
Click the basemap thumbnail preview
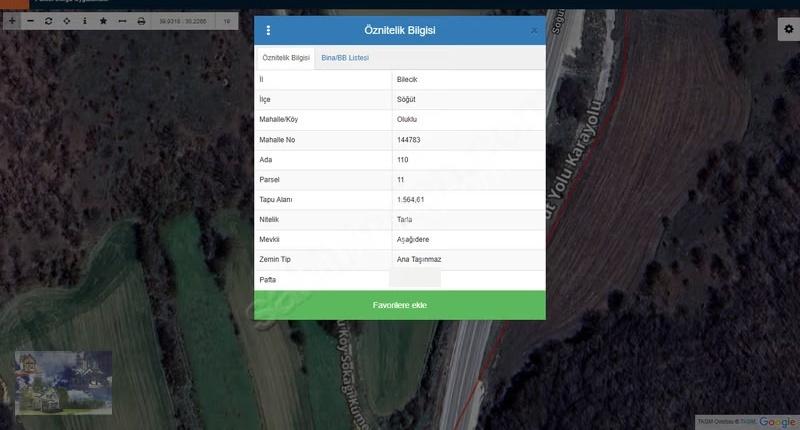coord(63,383)
